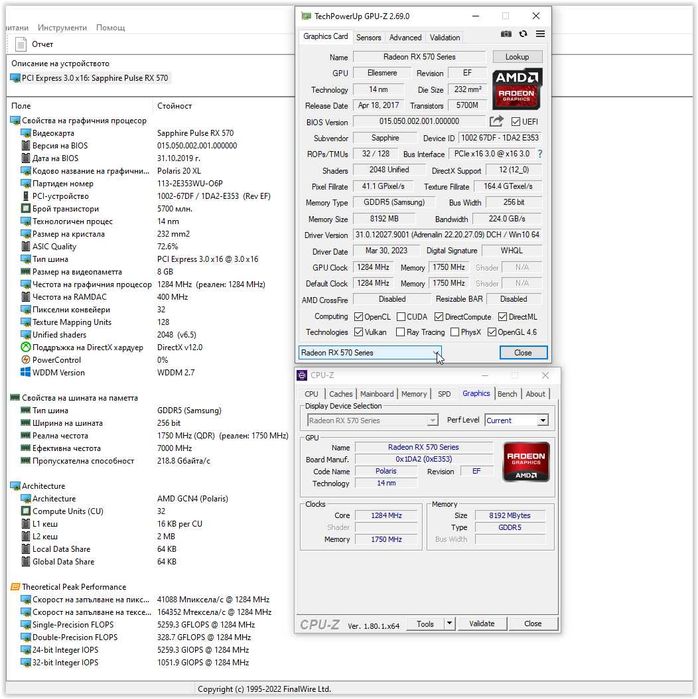698x699 pixels.
Task: Switch to the CPU-Z About tab
Action: pyautogui.click(x=535, y=394)
